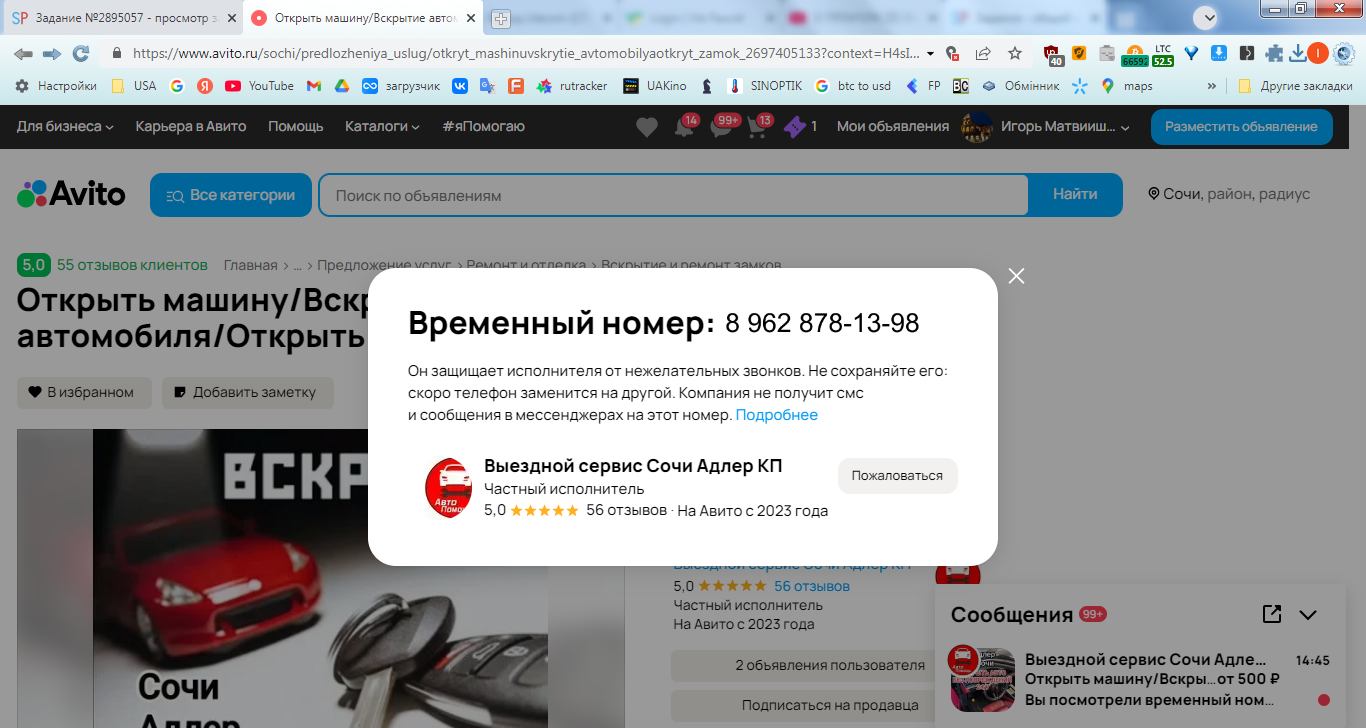Image resolution: width=1366 pixels, height=728 pixels.
Task: Click Разместить объявление button
Action: 1241,127
